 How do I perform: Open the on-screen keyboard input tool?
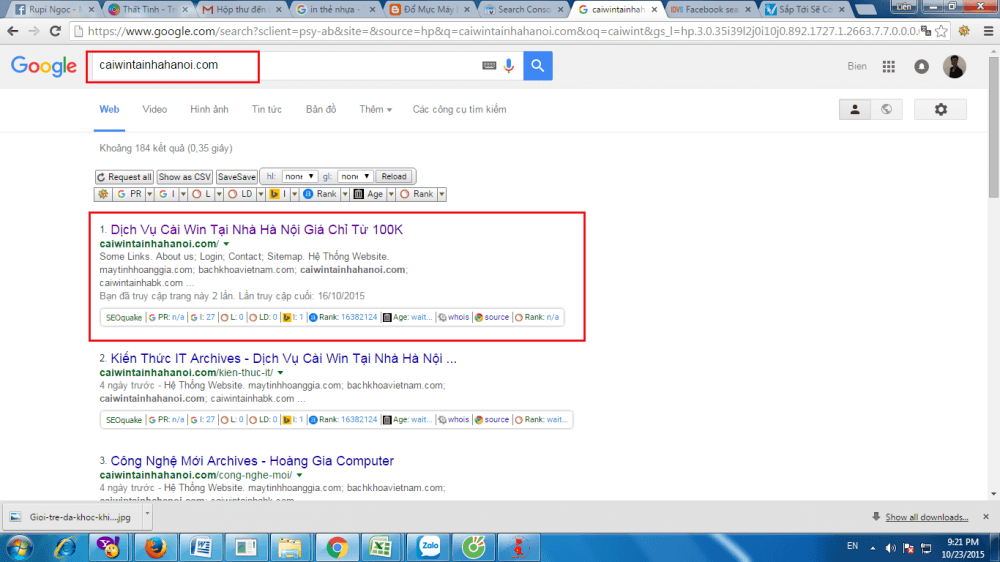[489, 66]
